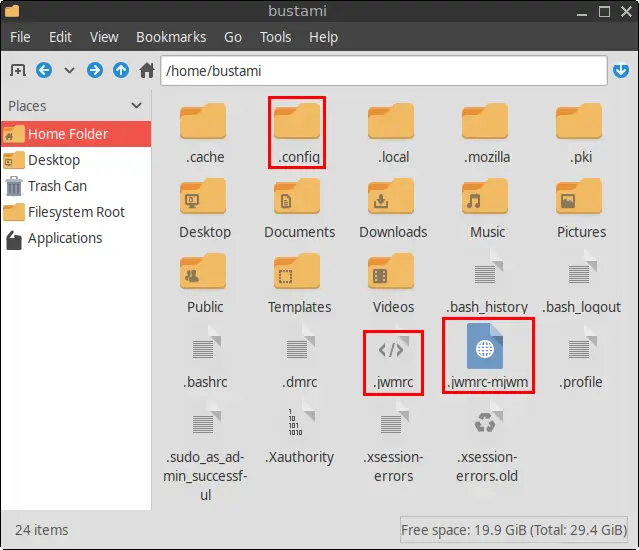Select the .xsession-errors.old recycle file icon

(x=487, y=420)
